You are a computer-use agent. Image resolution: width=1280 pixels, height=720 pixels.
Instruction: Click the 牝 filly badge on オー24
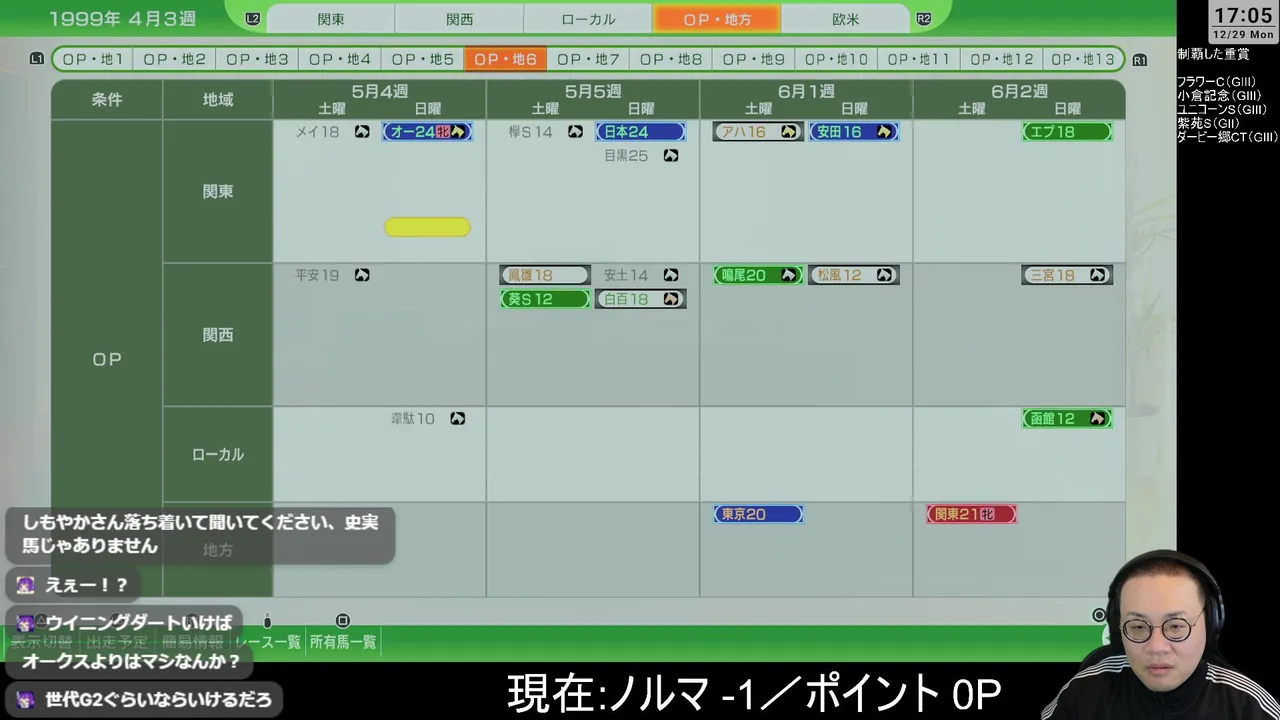pyautogui.click(x=443, y=132)
